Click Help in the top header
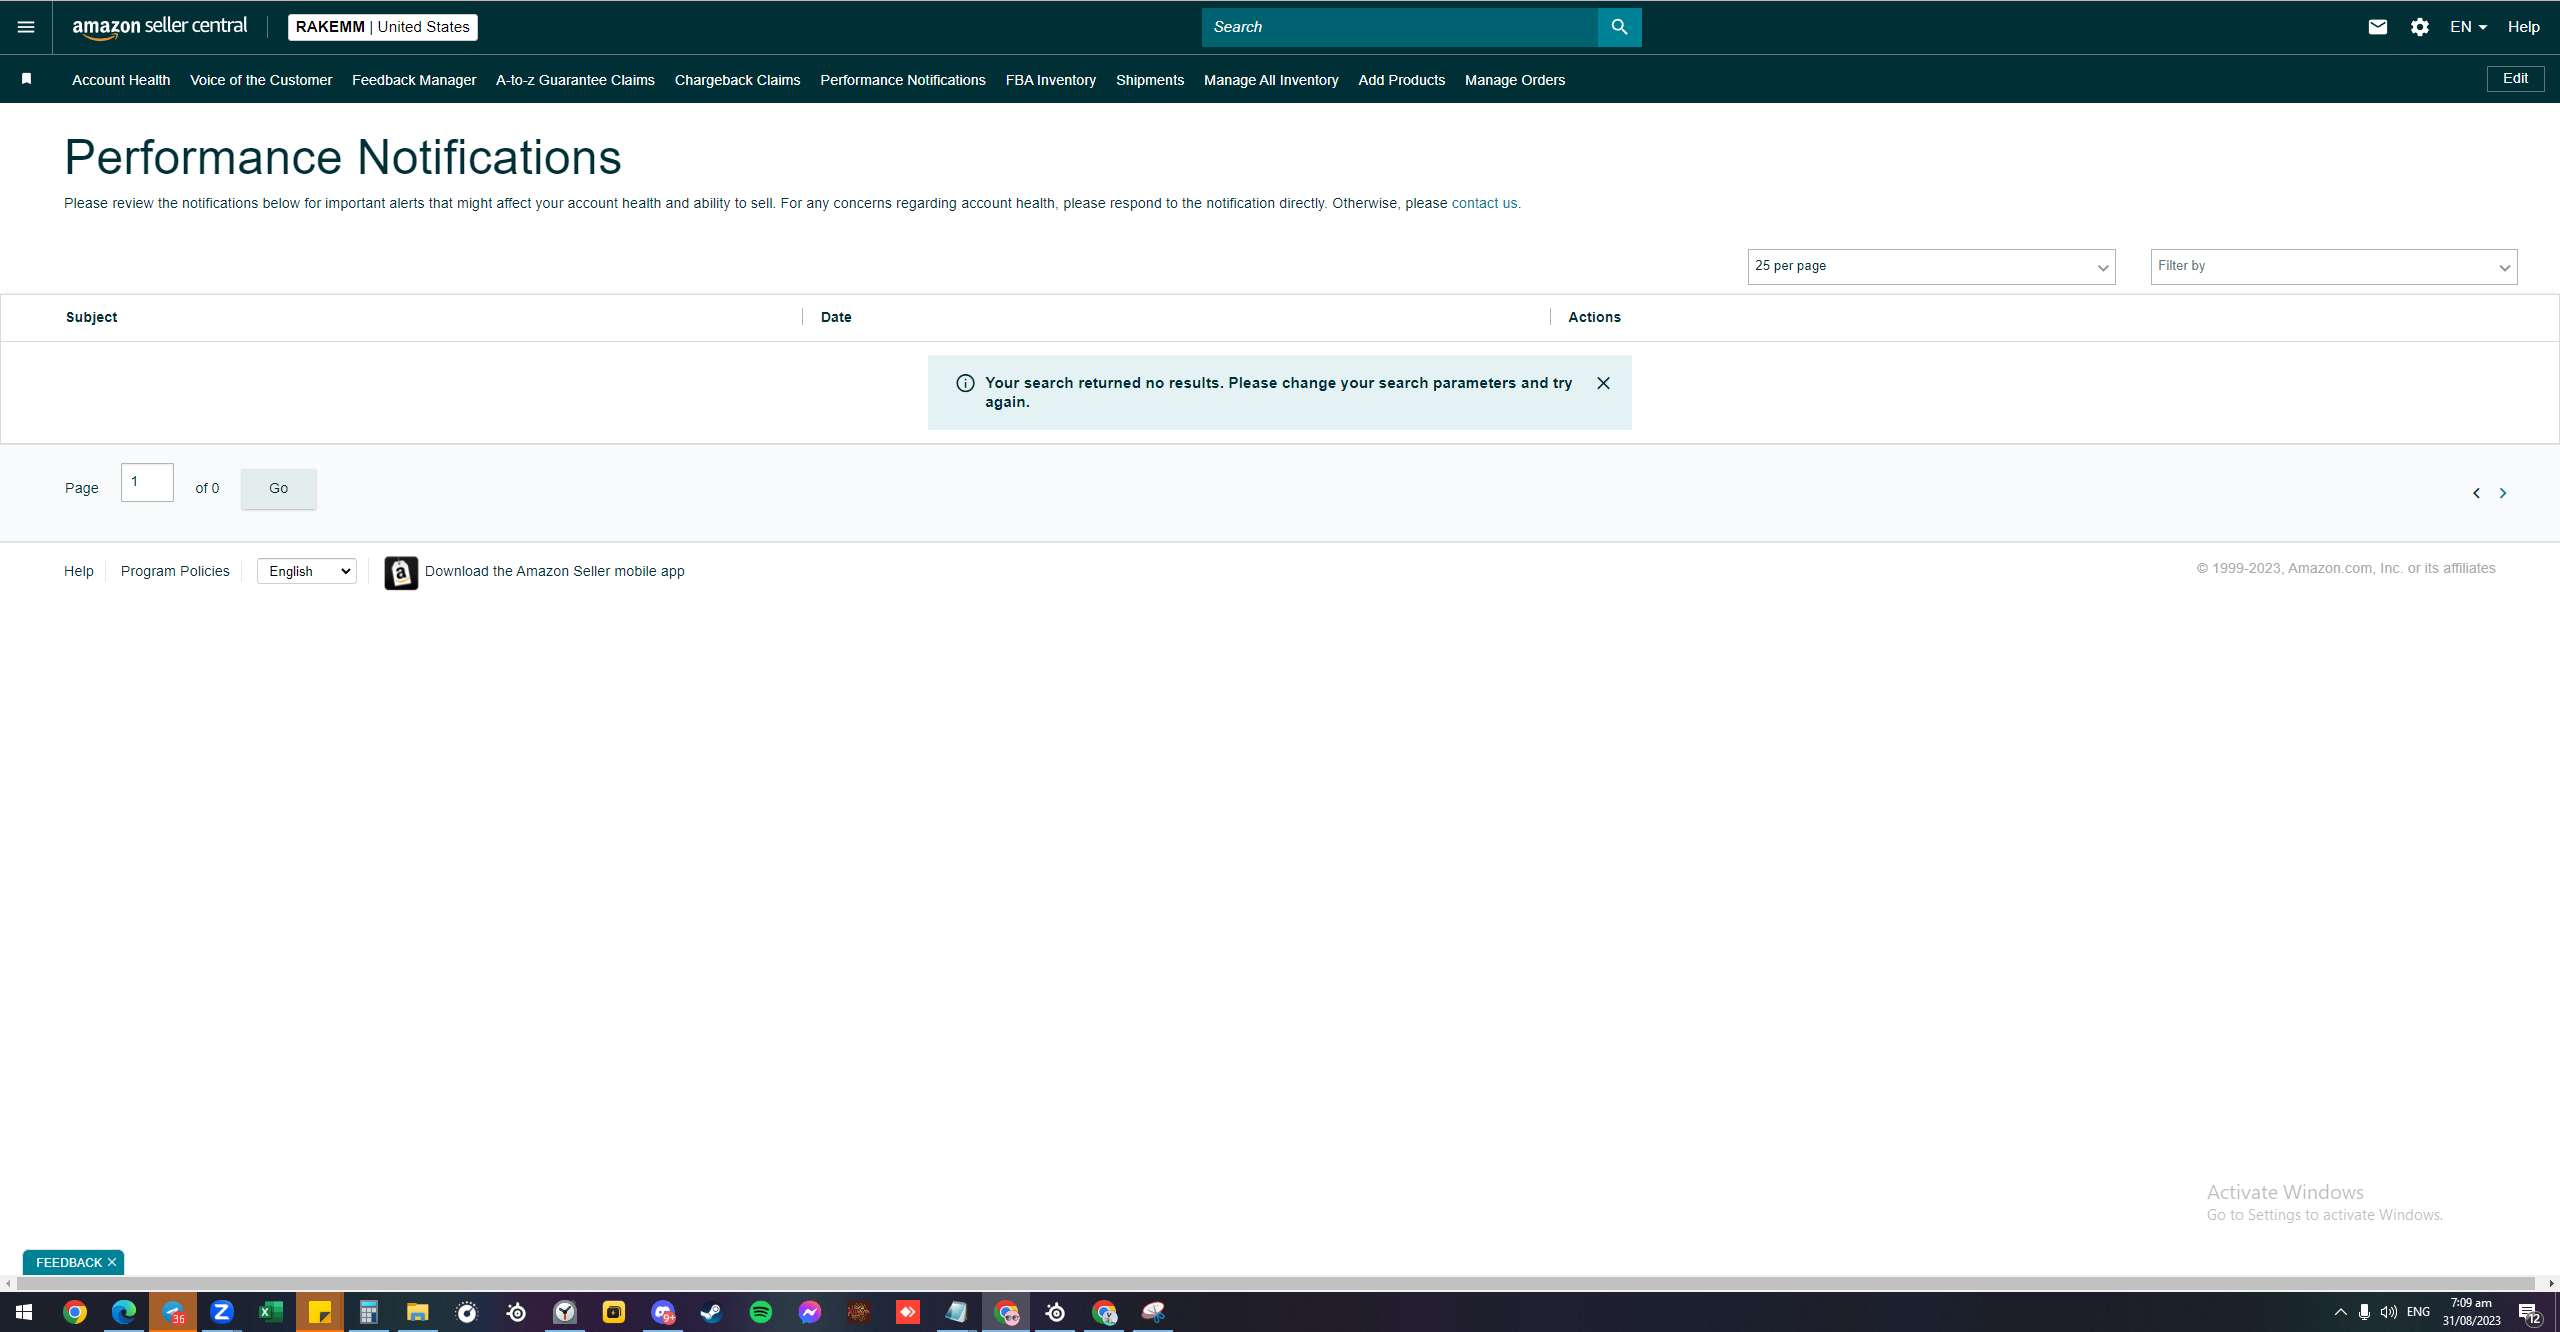This screenshot has height=1332, width=2560. (2524, 27)
